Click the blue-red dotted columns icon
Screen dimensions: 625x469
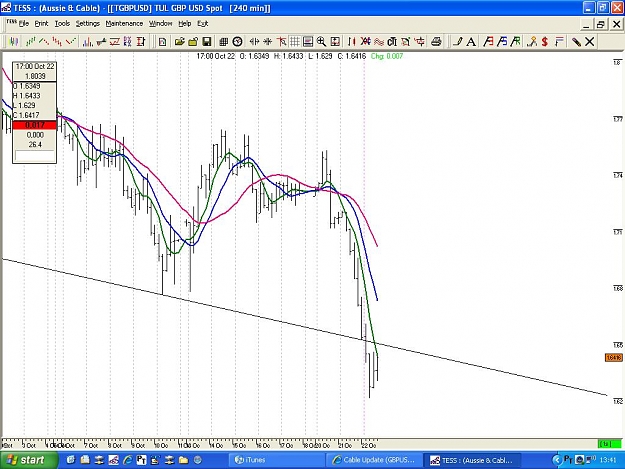tap(128, 41)
